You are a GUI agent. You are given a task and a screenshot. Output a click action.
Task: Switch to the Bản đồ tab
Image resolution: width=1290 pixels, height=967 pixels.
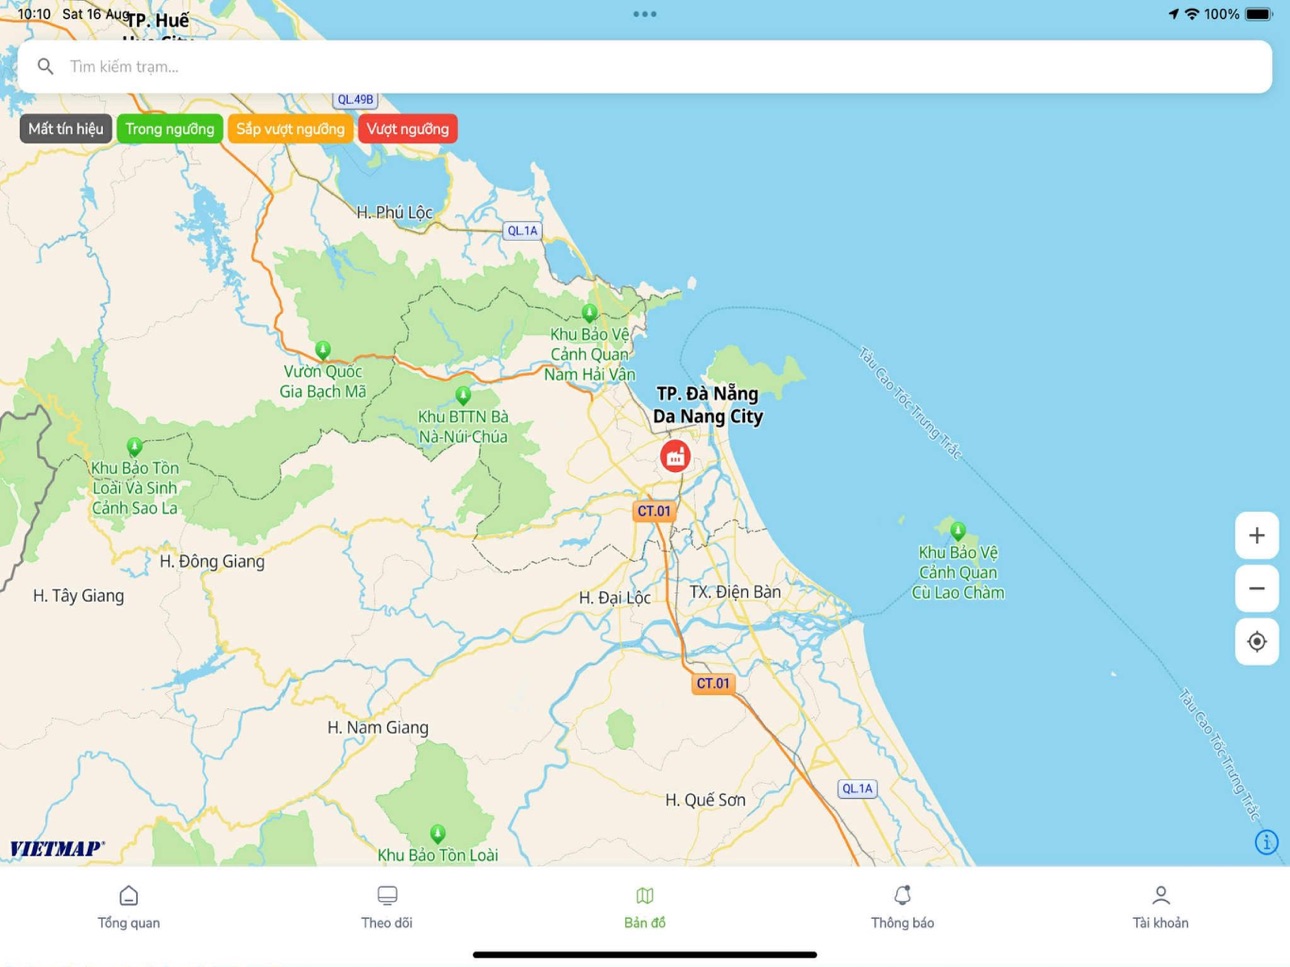point(645,907)
